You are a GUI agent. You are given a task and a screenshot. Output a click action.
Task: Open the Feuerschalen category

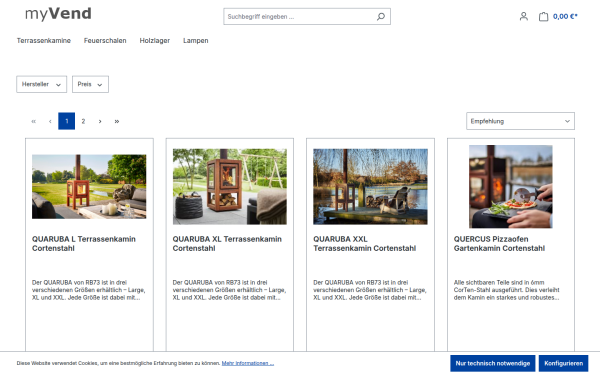click(x=105, y=41)
